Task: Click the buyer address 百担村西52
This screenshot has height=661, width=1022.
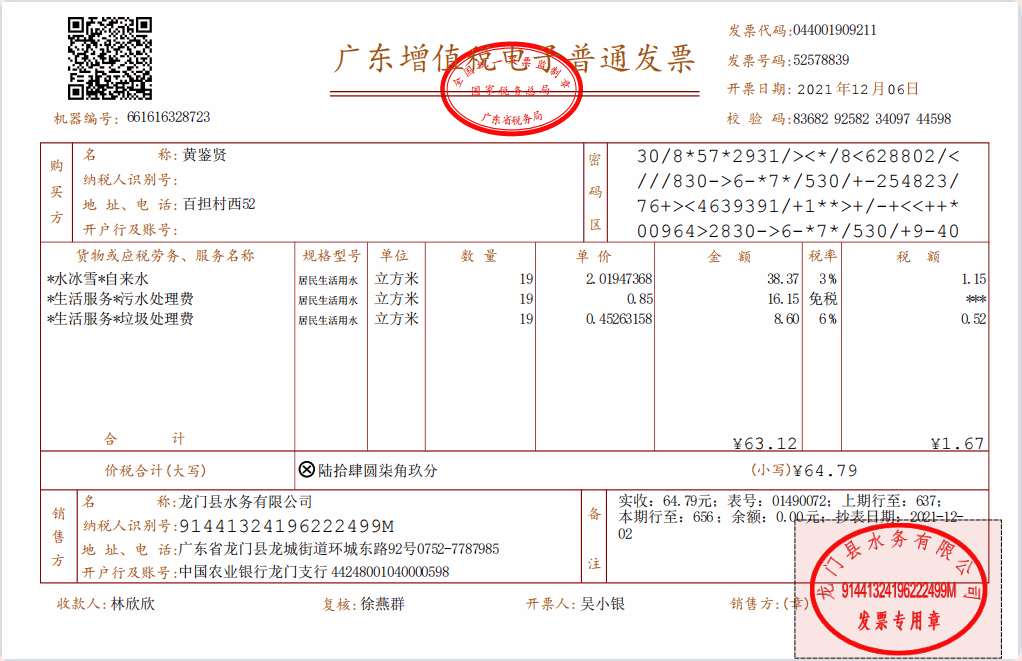Action: point(219,204)
